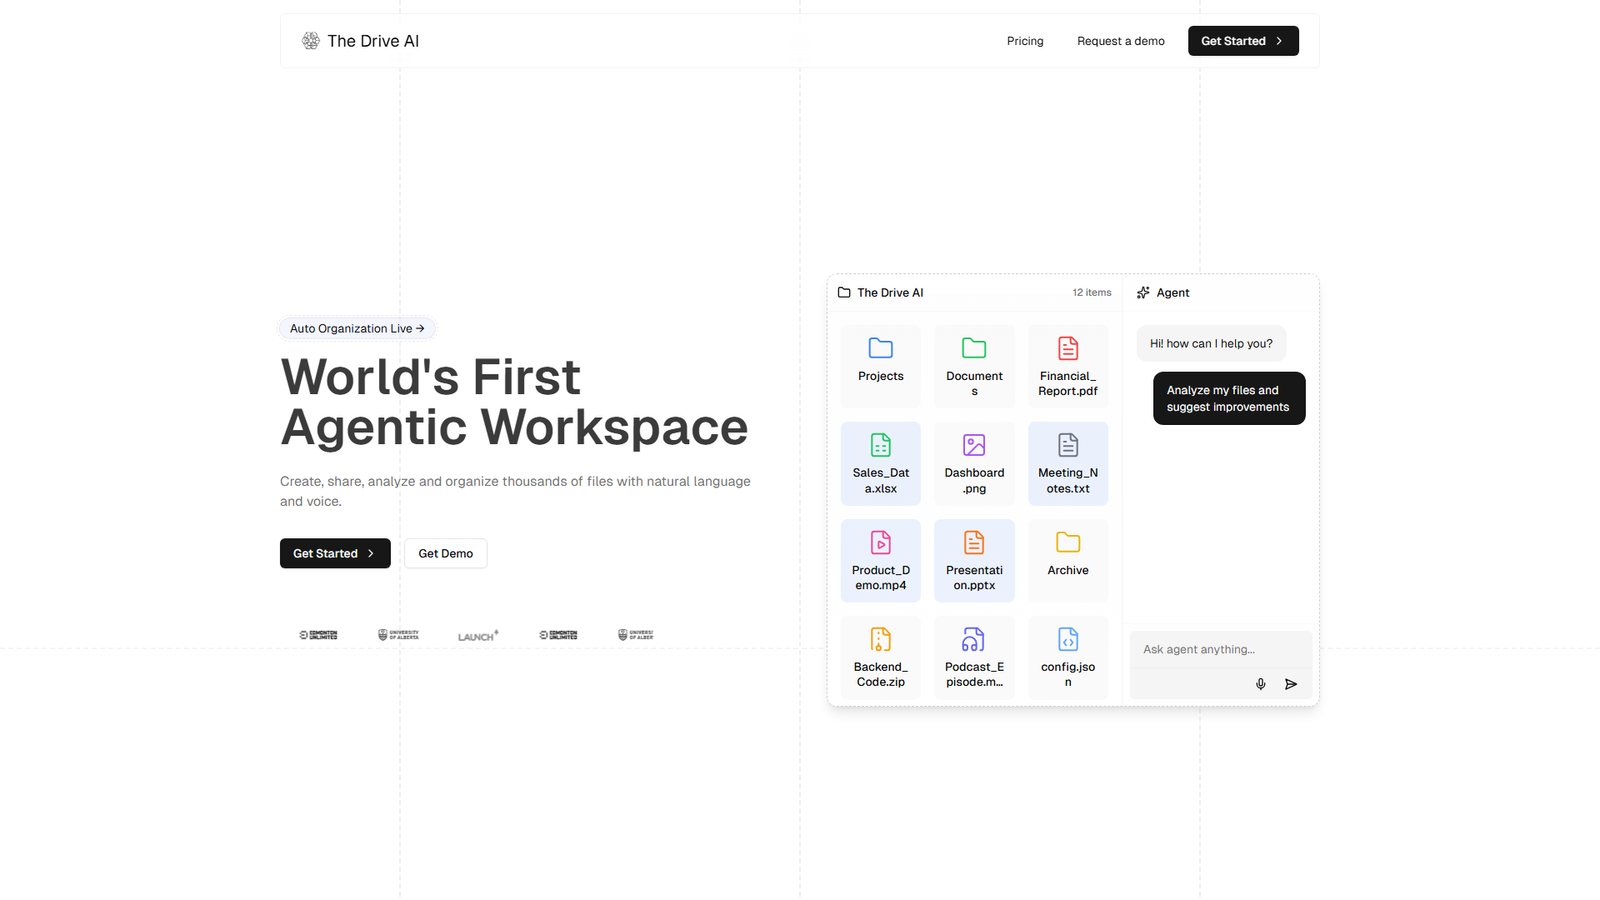Screen dimensions: 1600x900
Task: Open the Pricing page from navigation
Action: [1025, 41]
